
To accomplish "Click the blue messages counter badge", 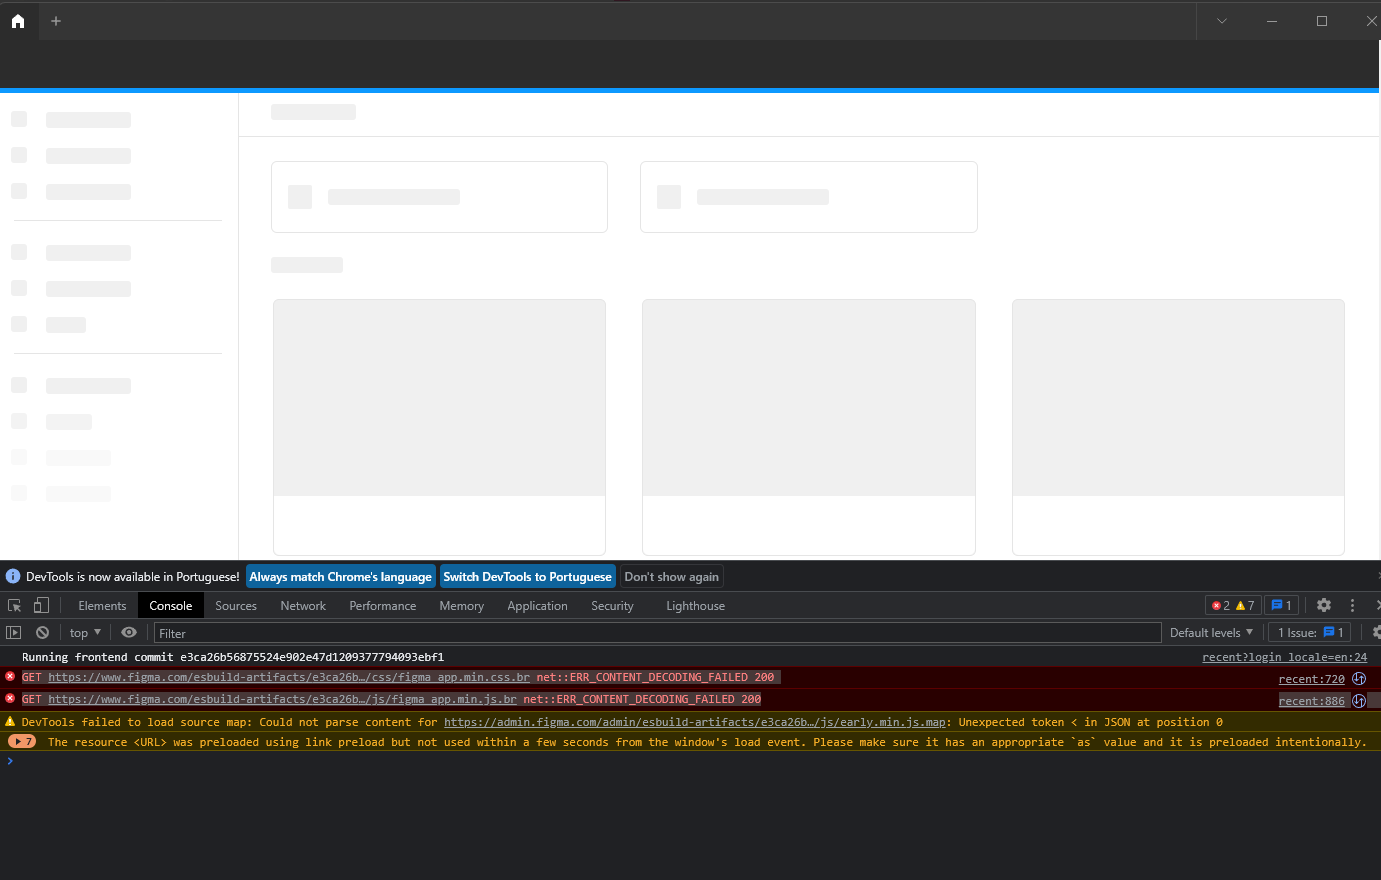I will 1281,606.
